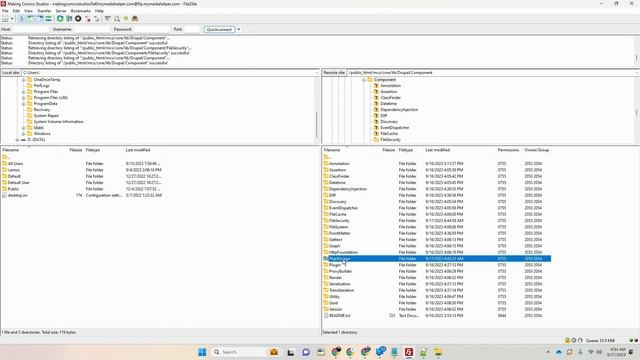The width and height of the screenshot is (640, 360).
Task: Reconnect to last server icon
Action: [x=97, y=19]
